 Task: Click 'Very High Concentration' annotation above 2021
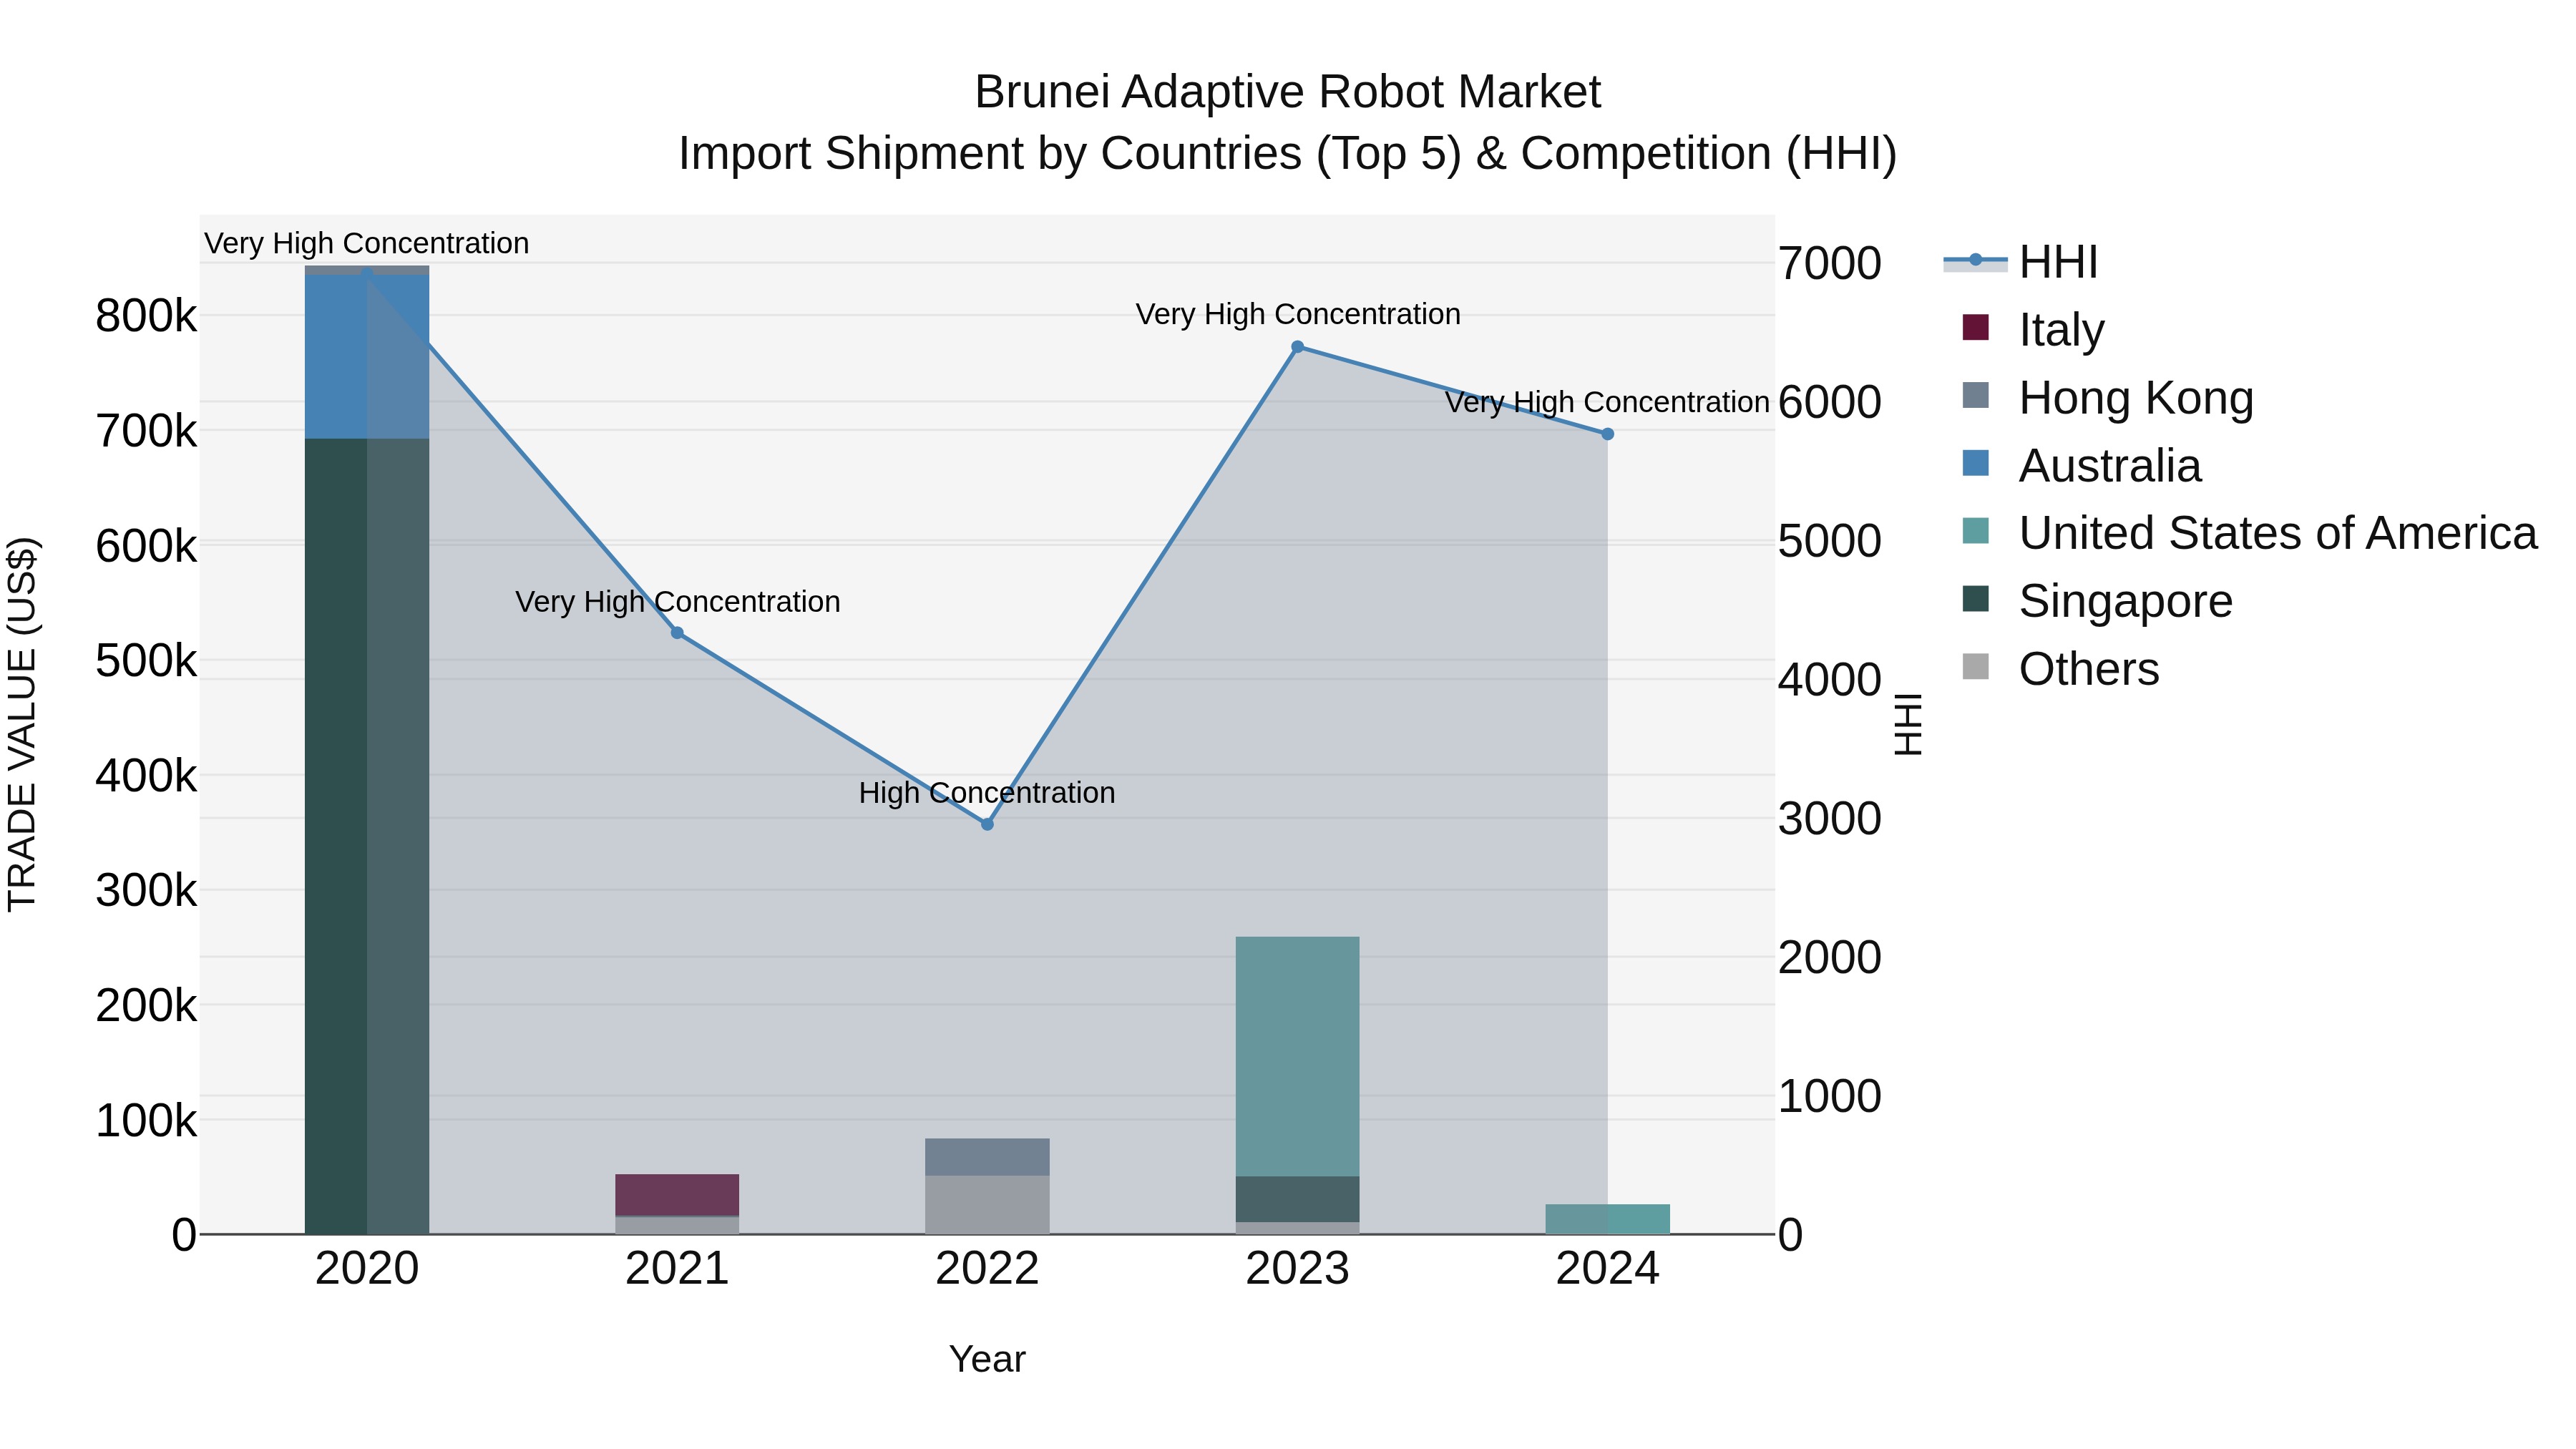click(677, 602)
